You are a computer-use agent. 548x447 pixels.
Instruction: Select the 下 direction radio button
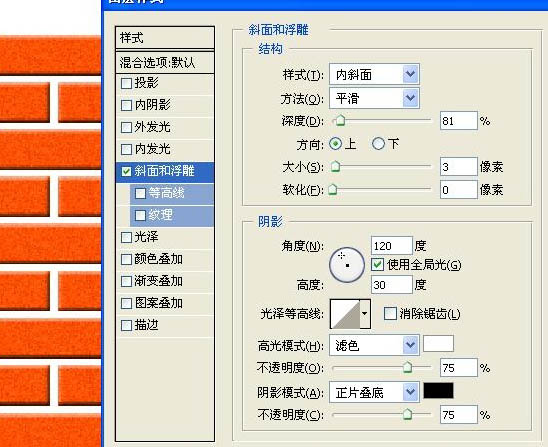point(378,144)
